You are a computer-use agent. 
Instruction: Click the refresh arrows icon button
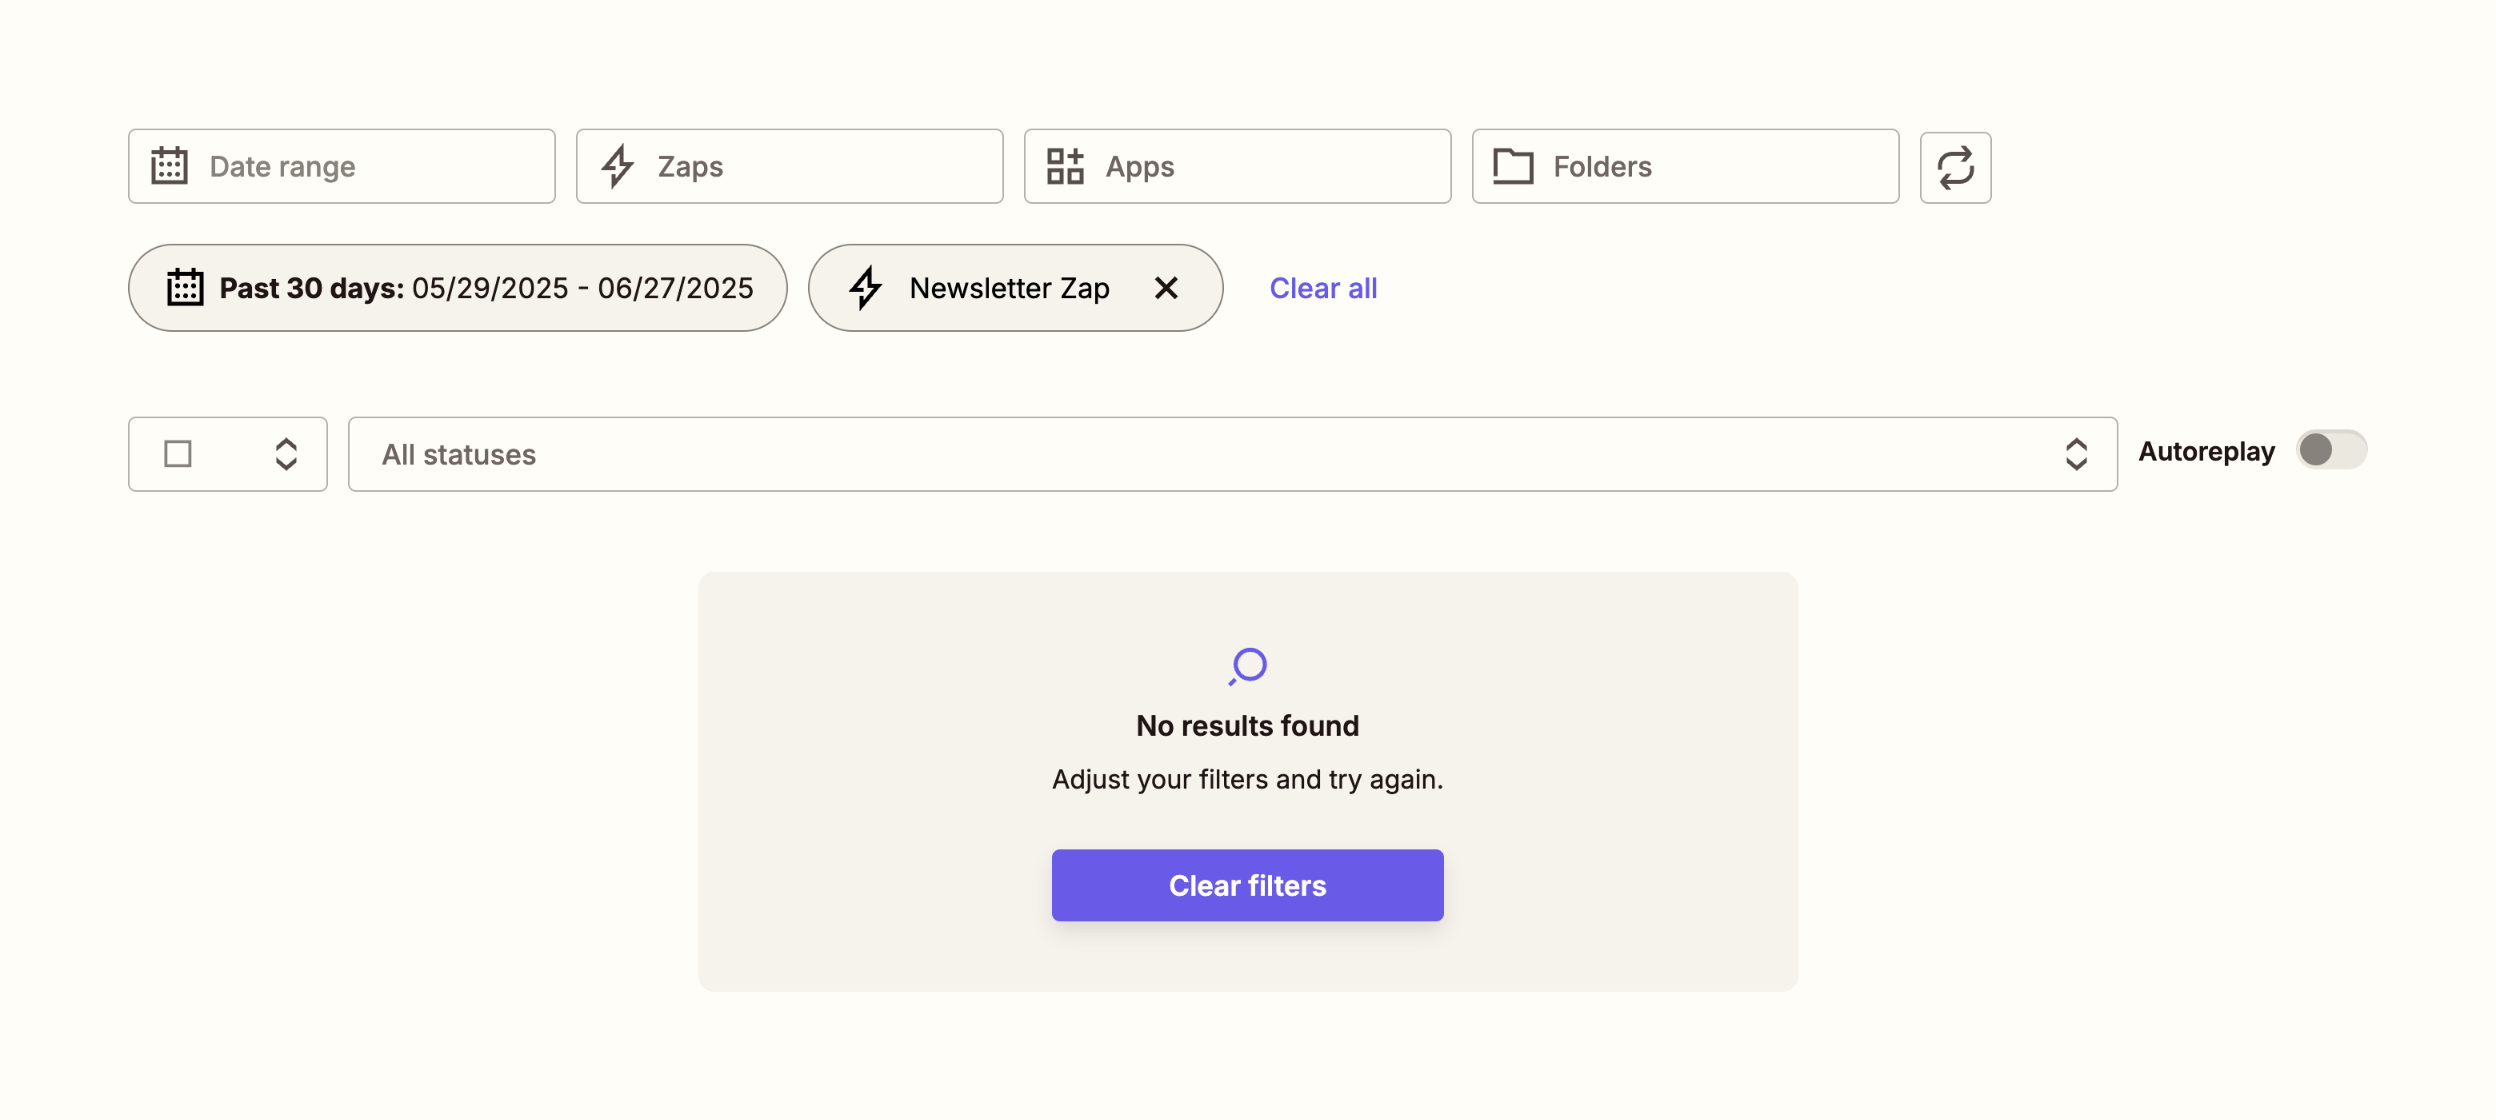tap(1955, 167)
